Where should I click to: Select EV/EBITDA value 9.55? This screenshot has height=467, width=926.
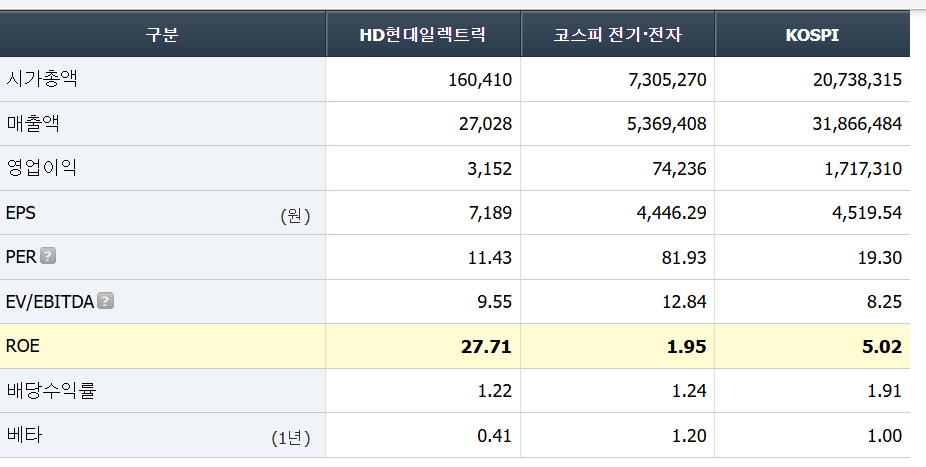pyautogui.click(x=494, y=302)
